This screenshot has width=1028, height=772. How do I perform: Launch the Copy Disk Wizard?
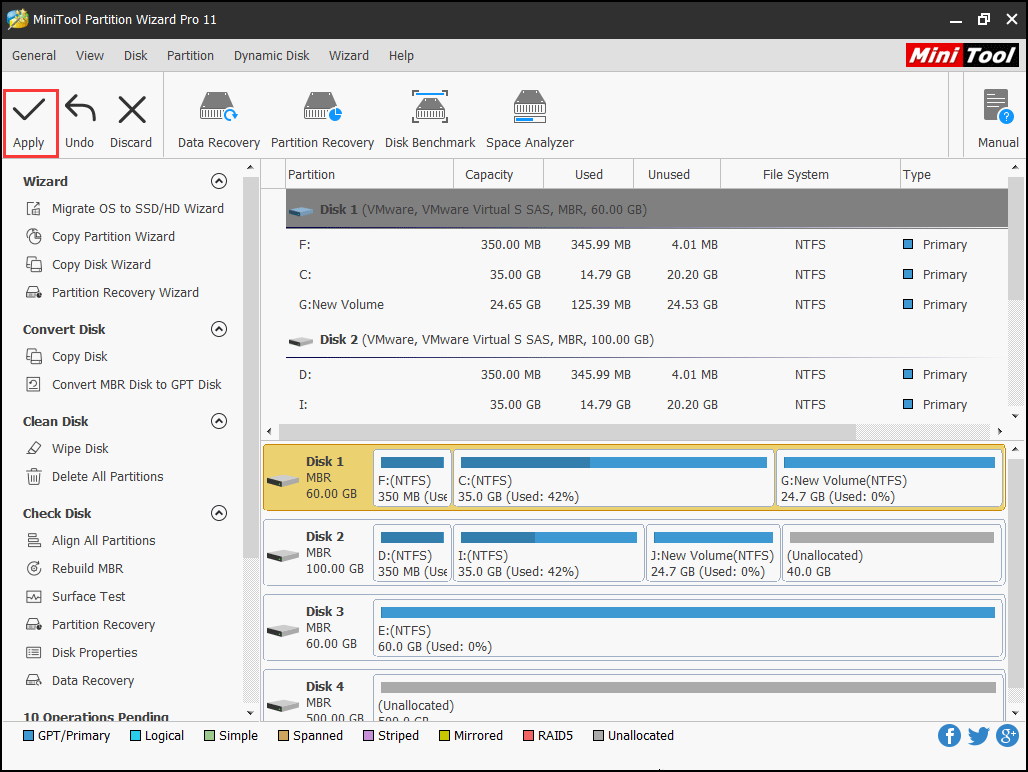(89, 265)
